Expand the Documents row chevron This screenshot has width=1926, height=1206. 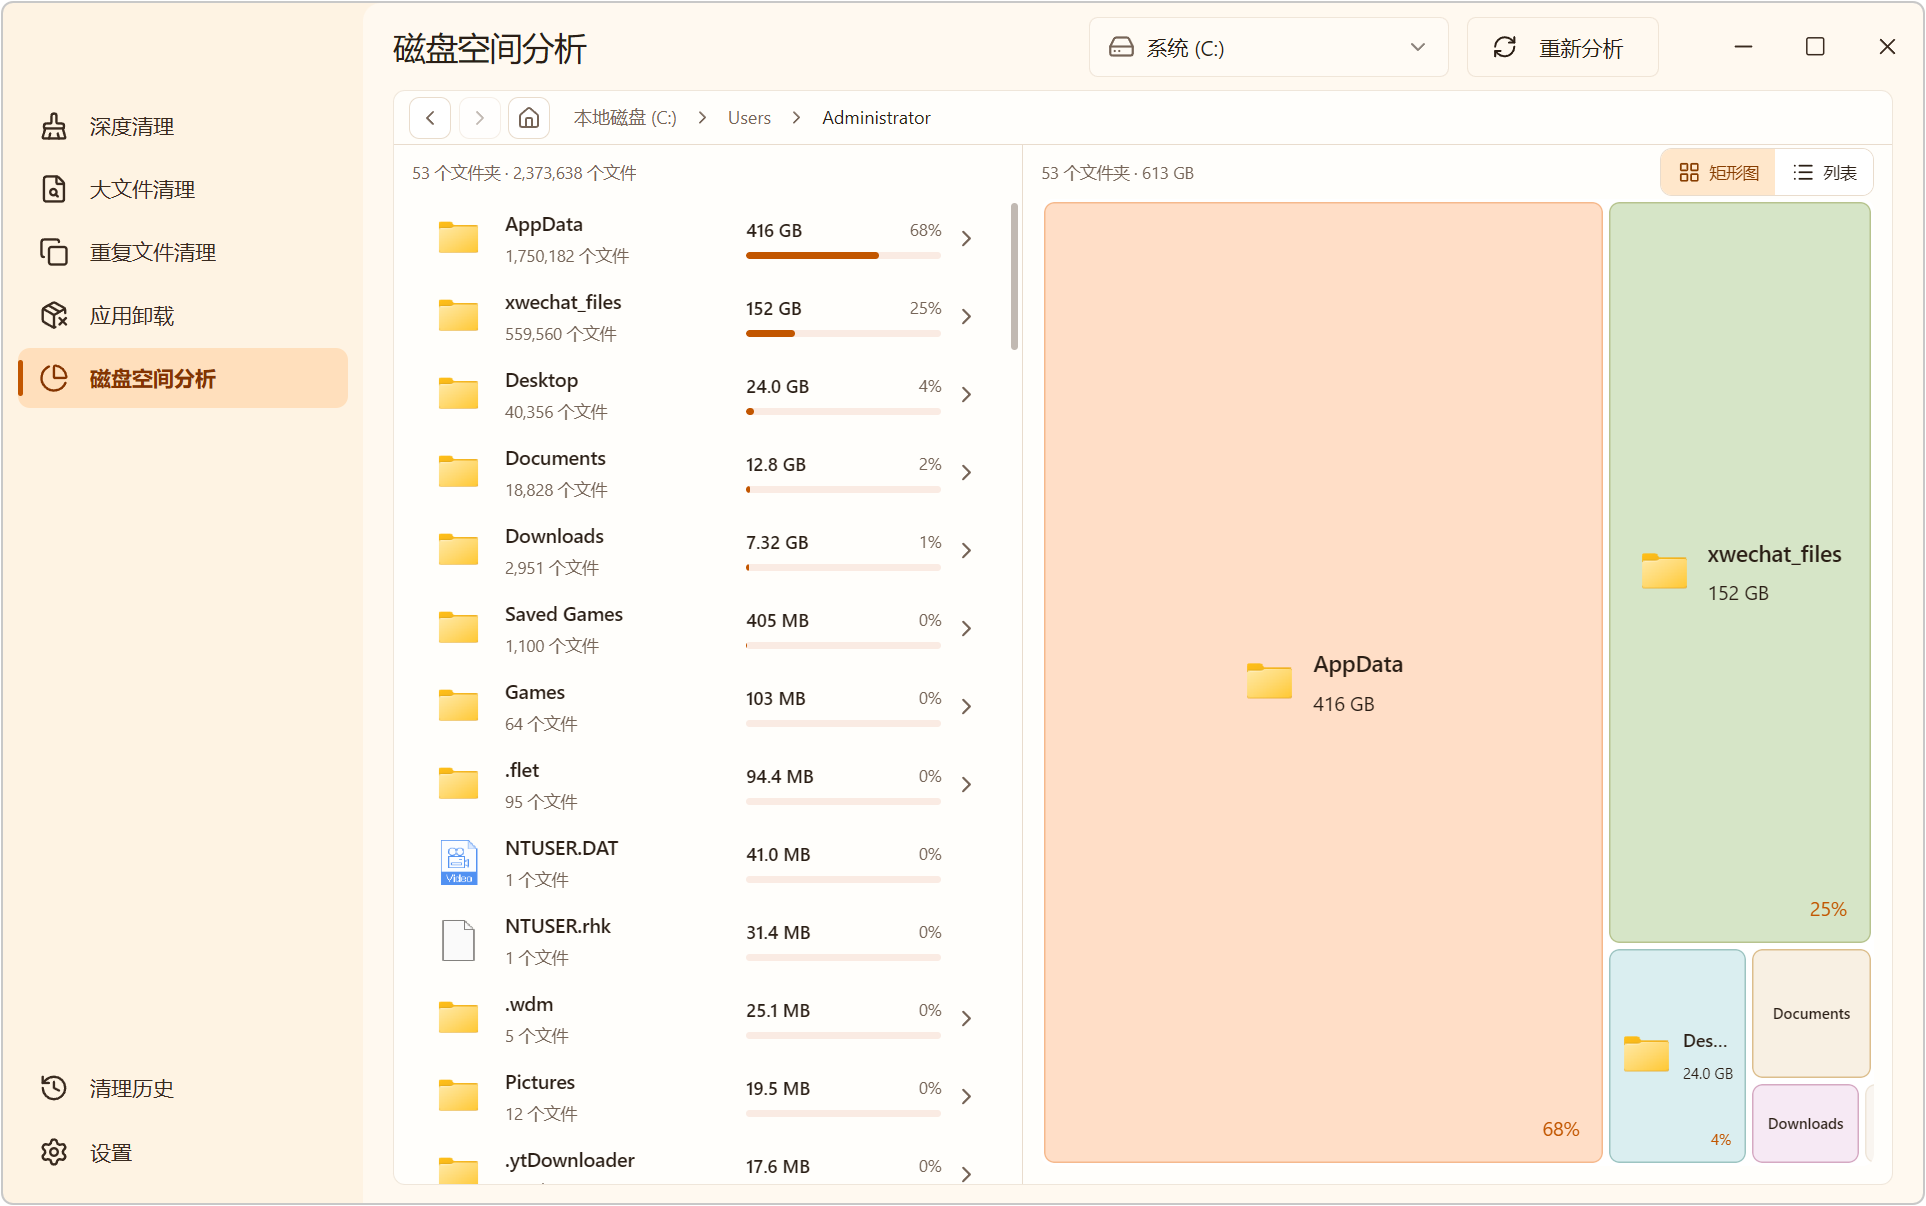click(x=966, y=473)
